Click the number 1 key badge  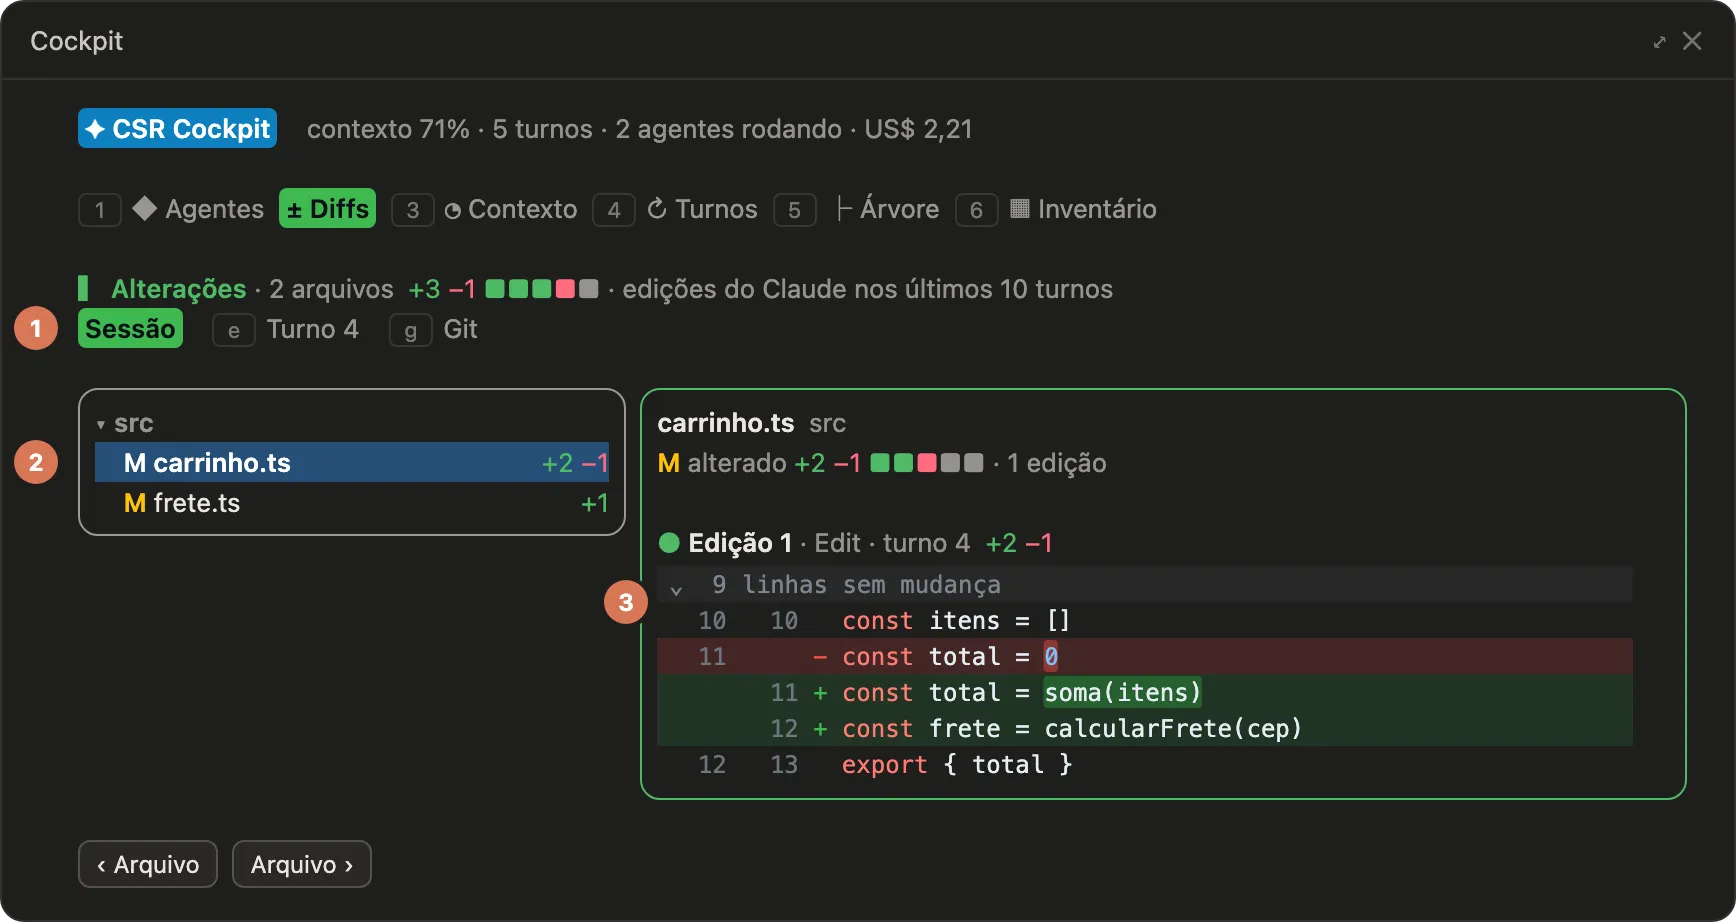point(100,210)
